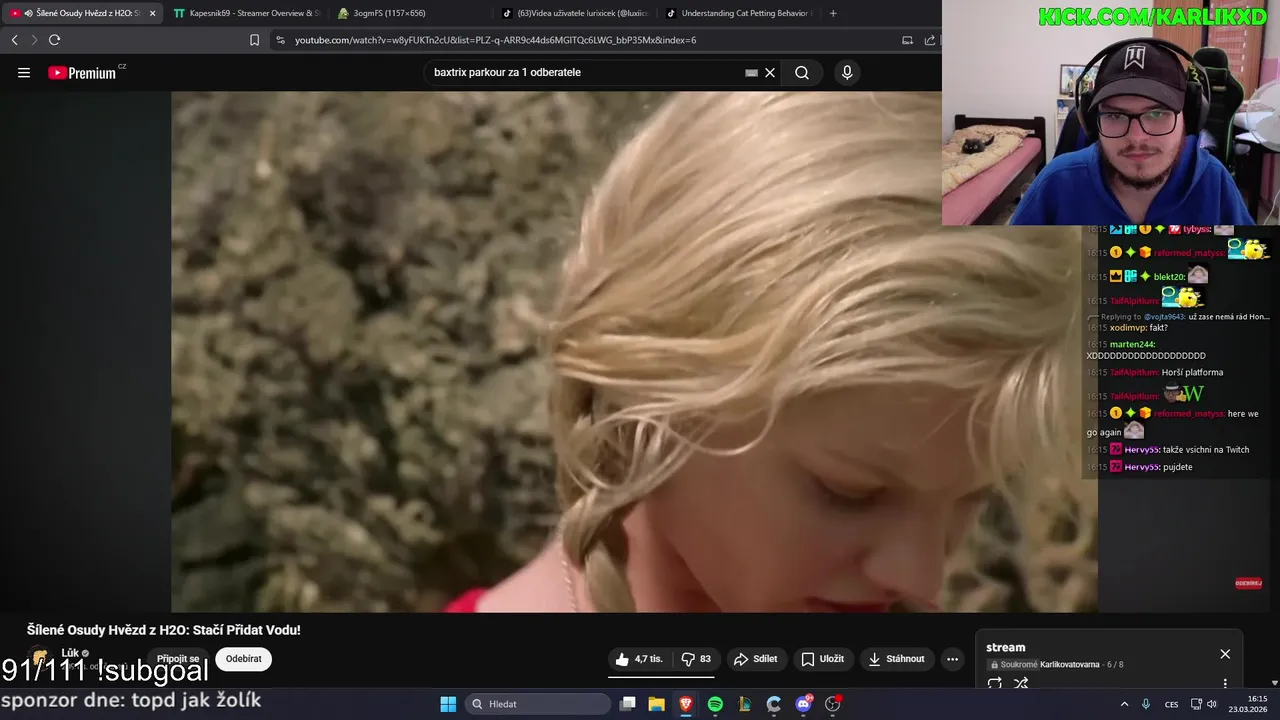Screen dimensions: 1280x720
Task: Close the Šílené Osudy Hvězd tab
Action: coord(153,13)
